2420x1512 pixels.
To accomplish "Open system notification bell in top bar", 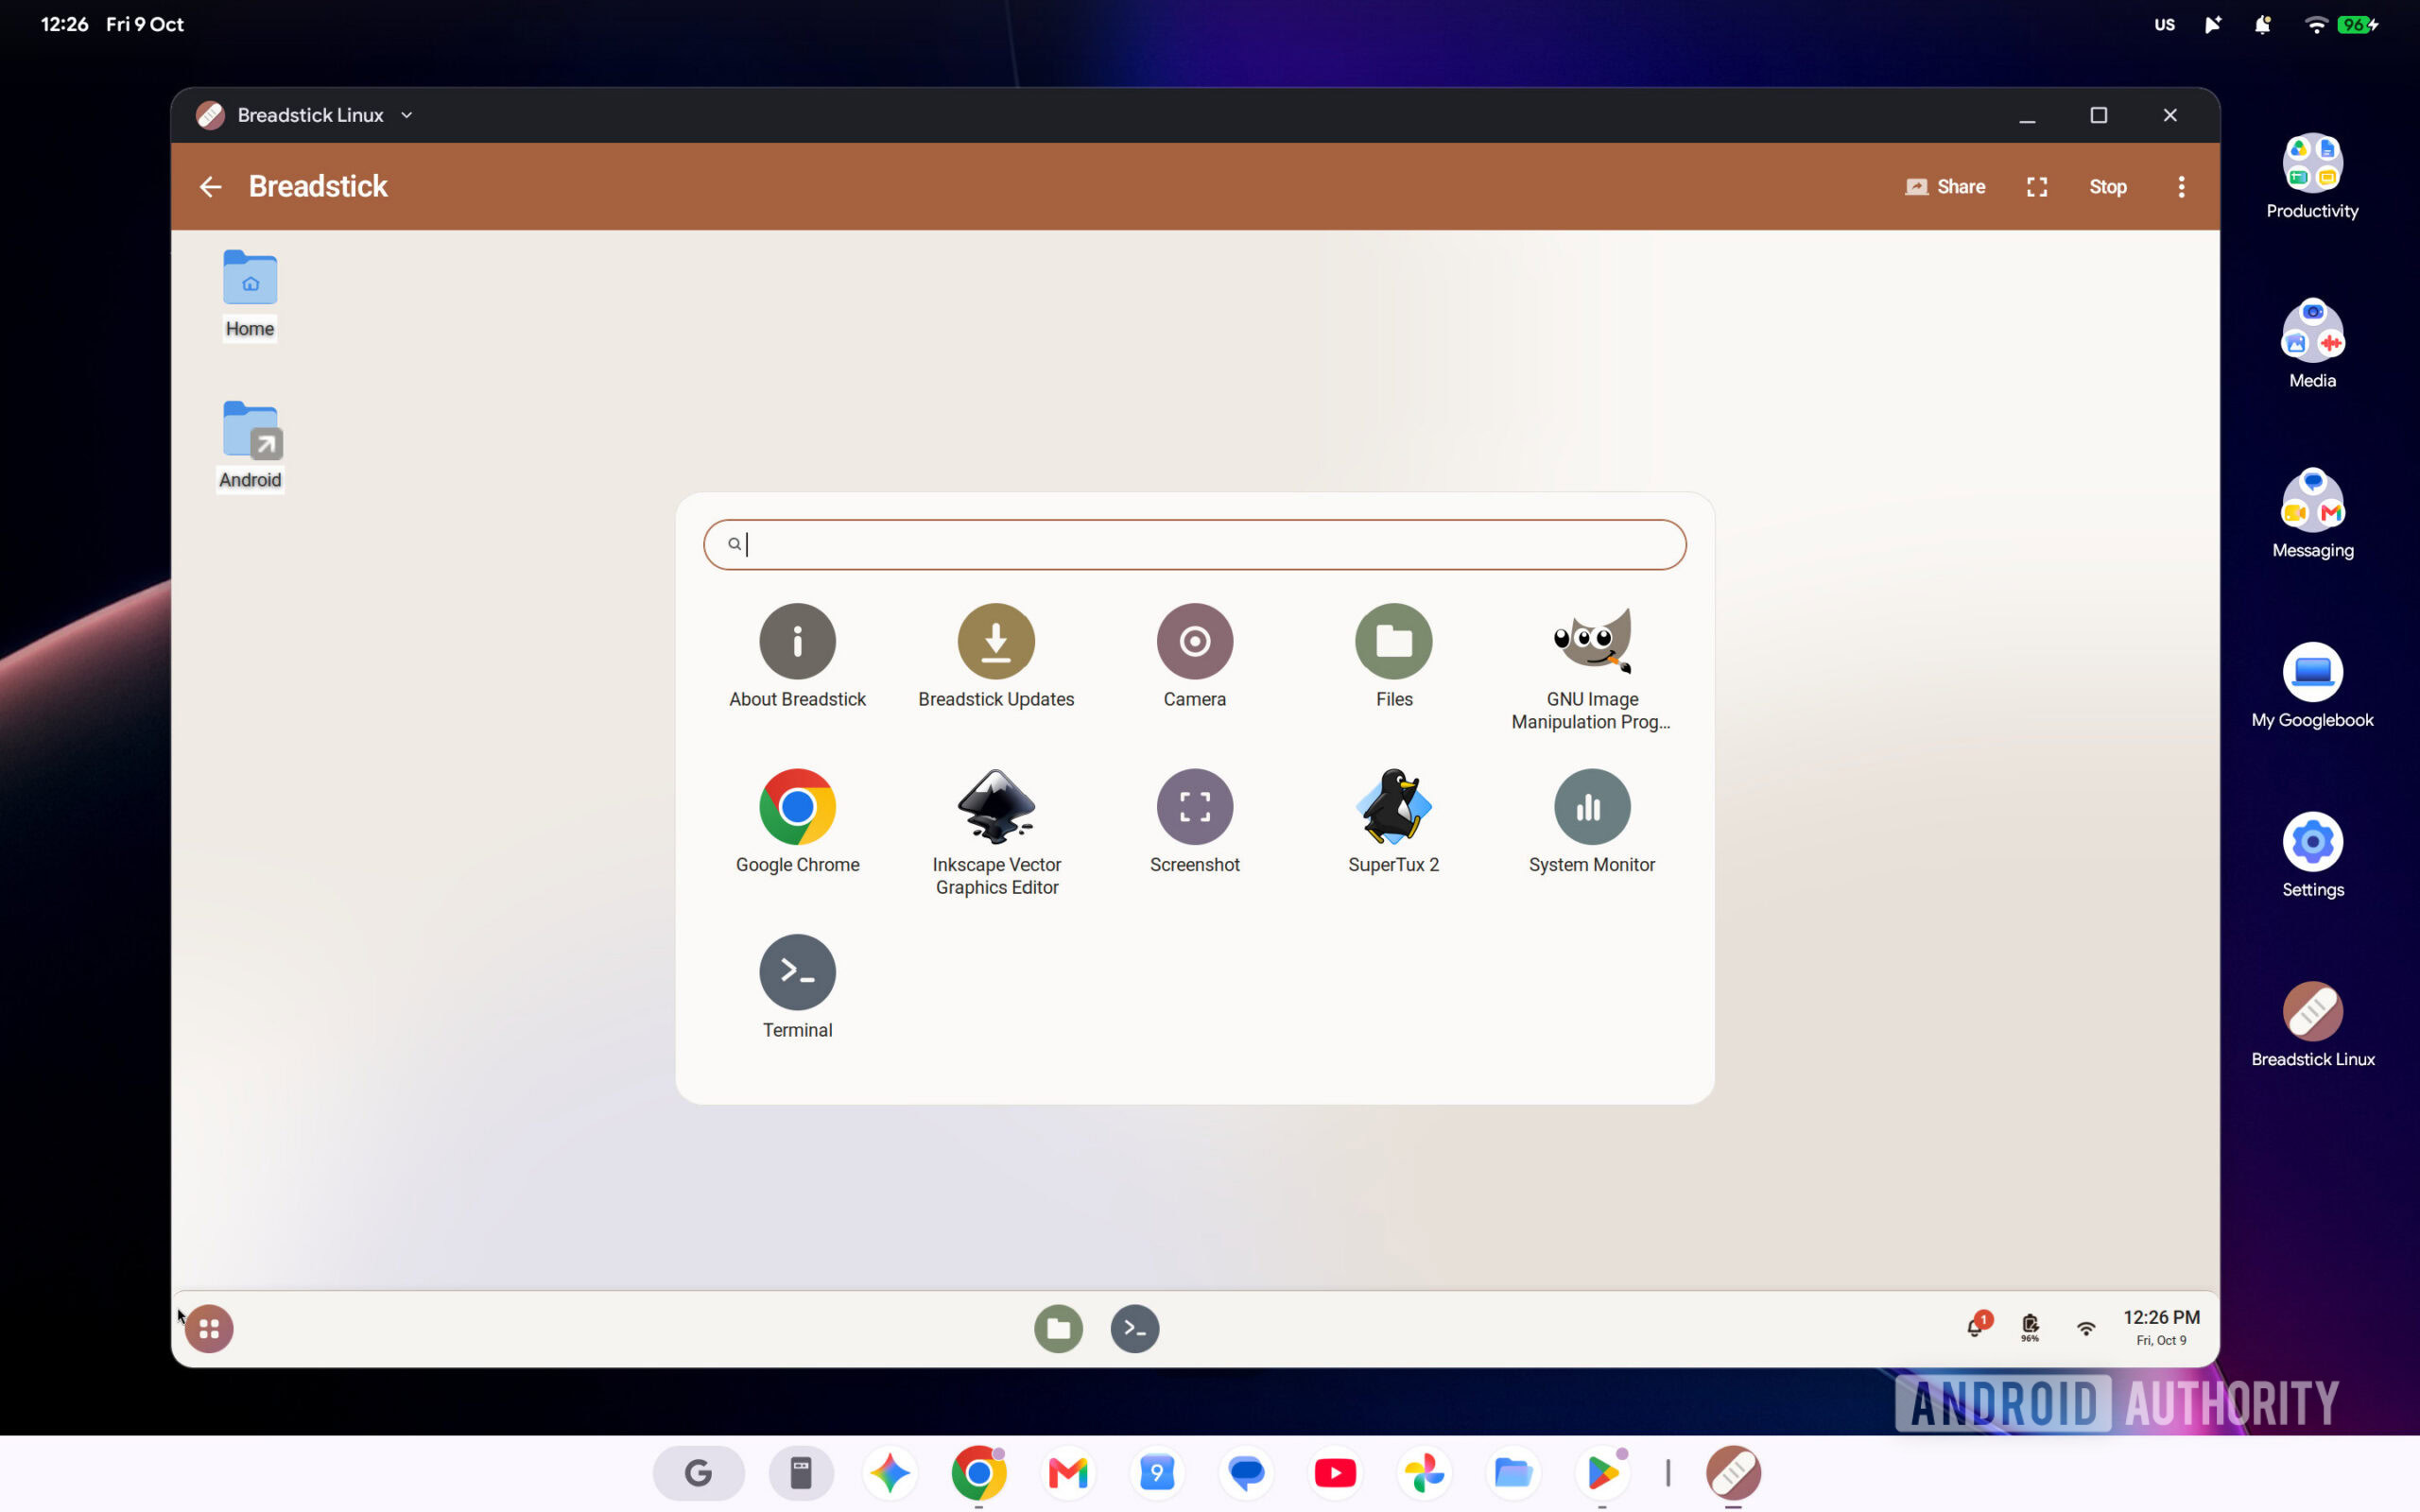I will [2262, 25].
